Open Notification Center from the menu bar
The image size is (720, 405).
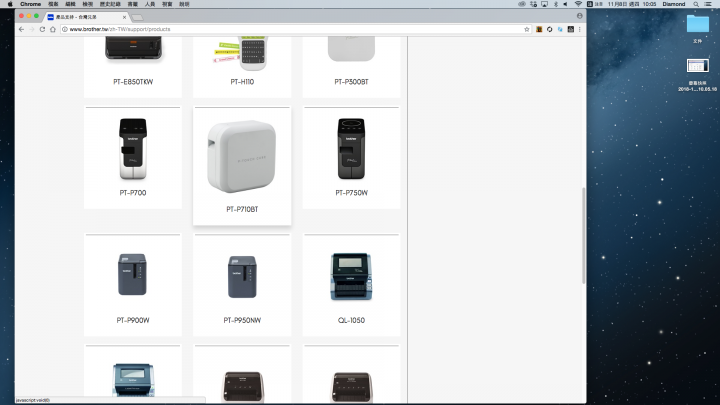tap(708, 4)
